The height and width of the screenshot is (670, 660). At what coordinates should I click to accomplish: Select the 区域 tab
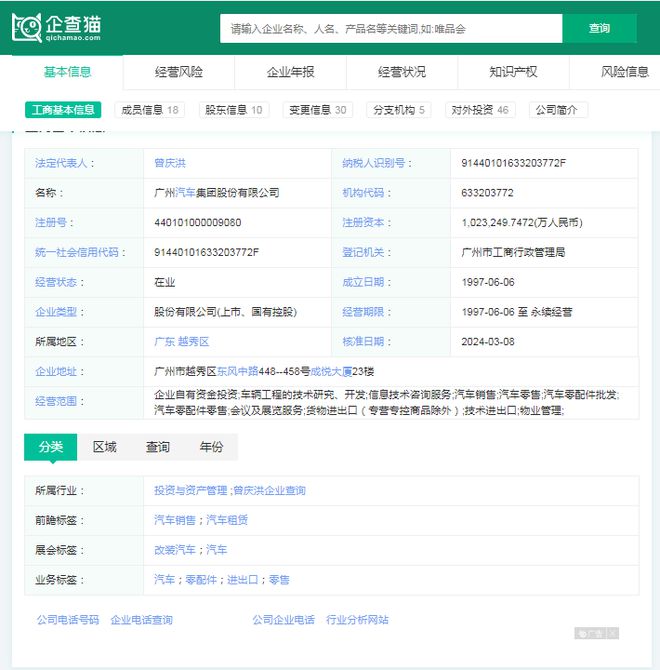coord(104,447)
